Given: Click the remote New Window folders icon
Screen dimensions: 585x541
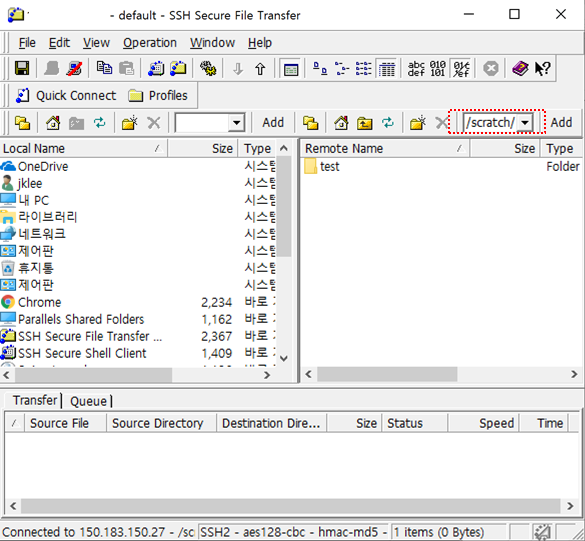Looking at the screenshot, I should 310,123.
